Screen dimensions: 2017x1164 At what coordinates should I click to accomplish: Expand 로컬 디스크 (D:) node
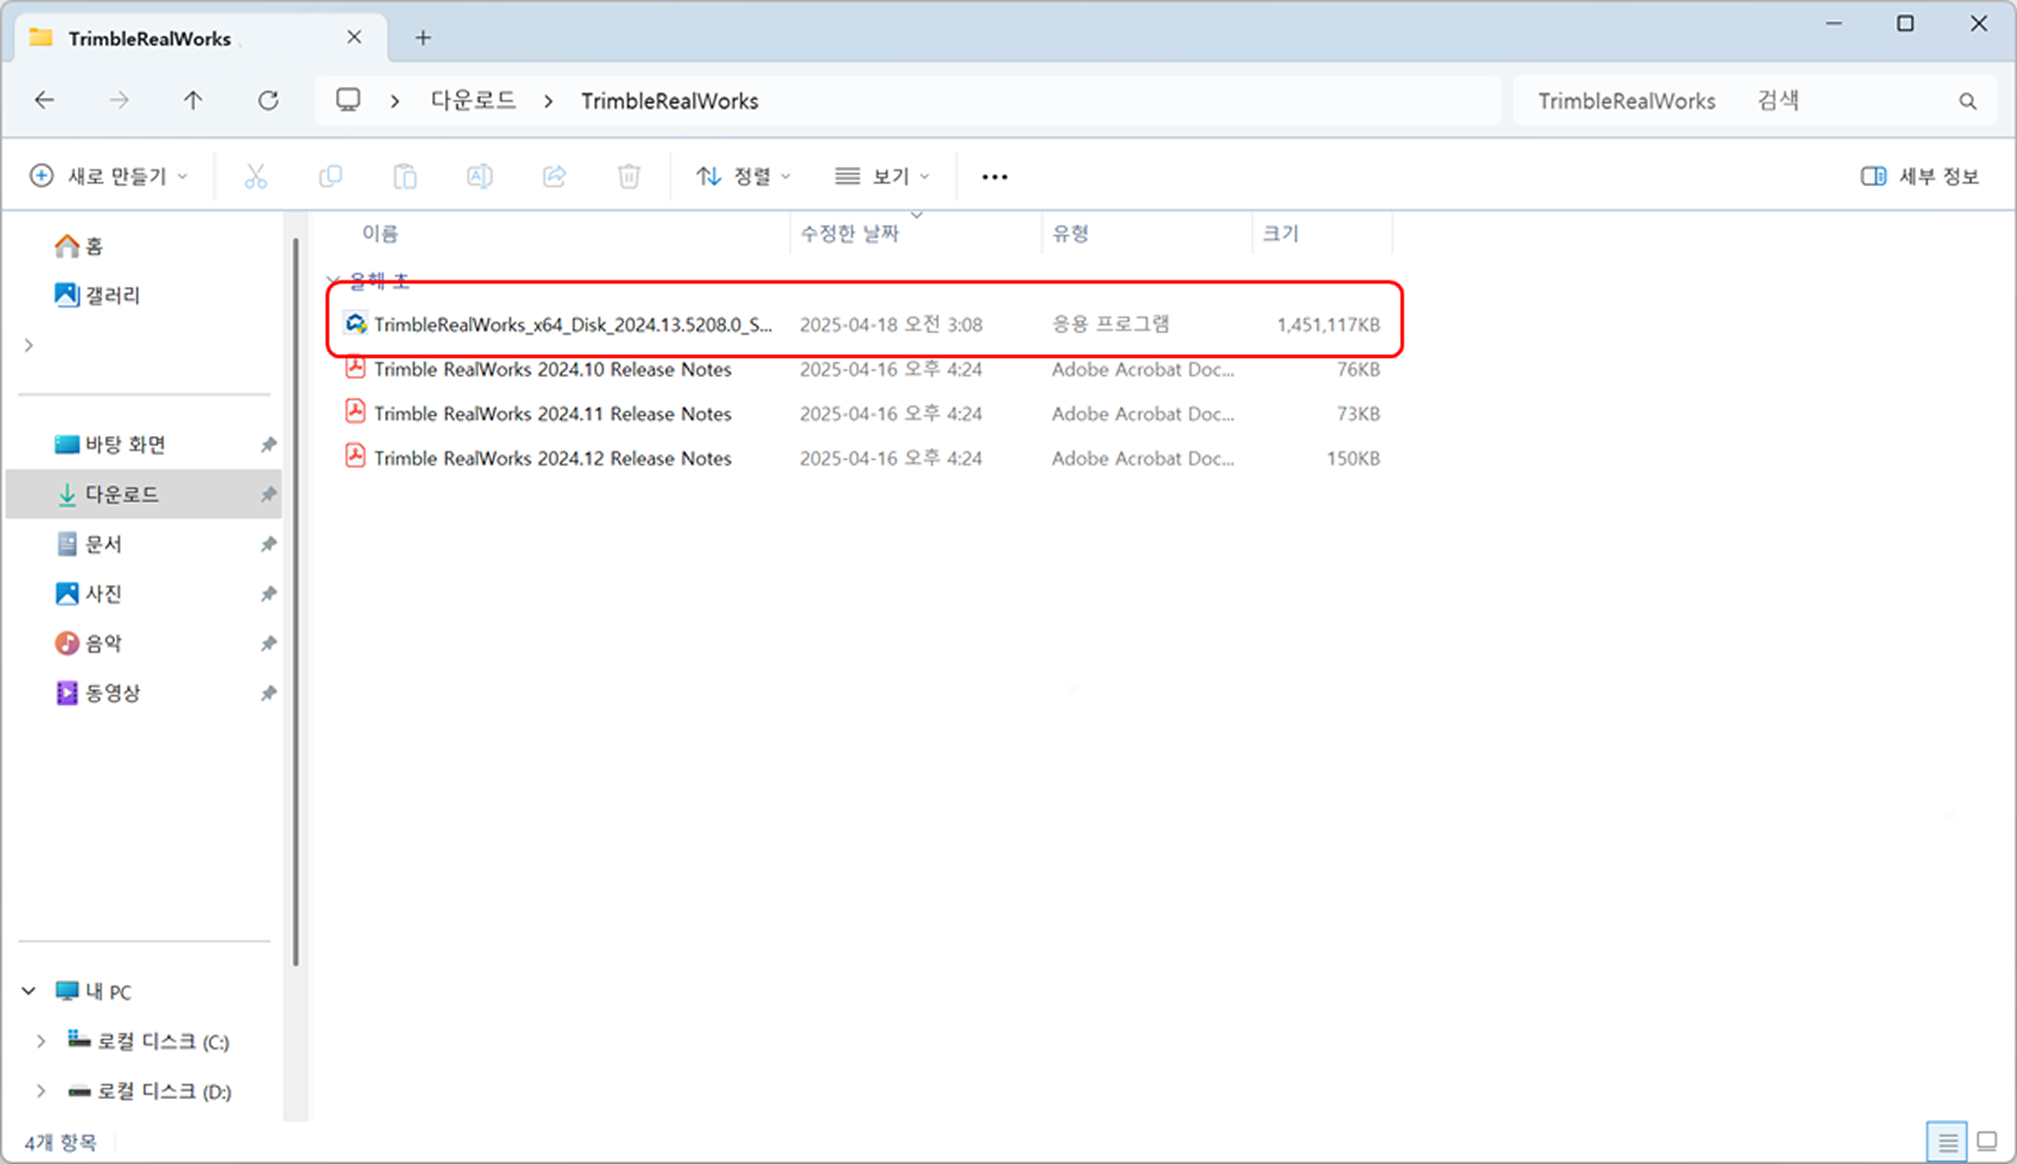tap(41, 1091)
